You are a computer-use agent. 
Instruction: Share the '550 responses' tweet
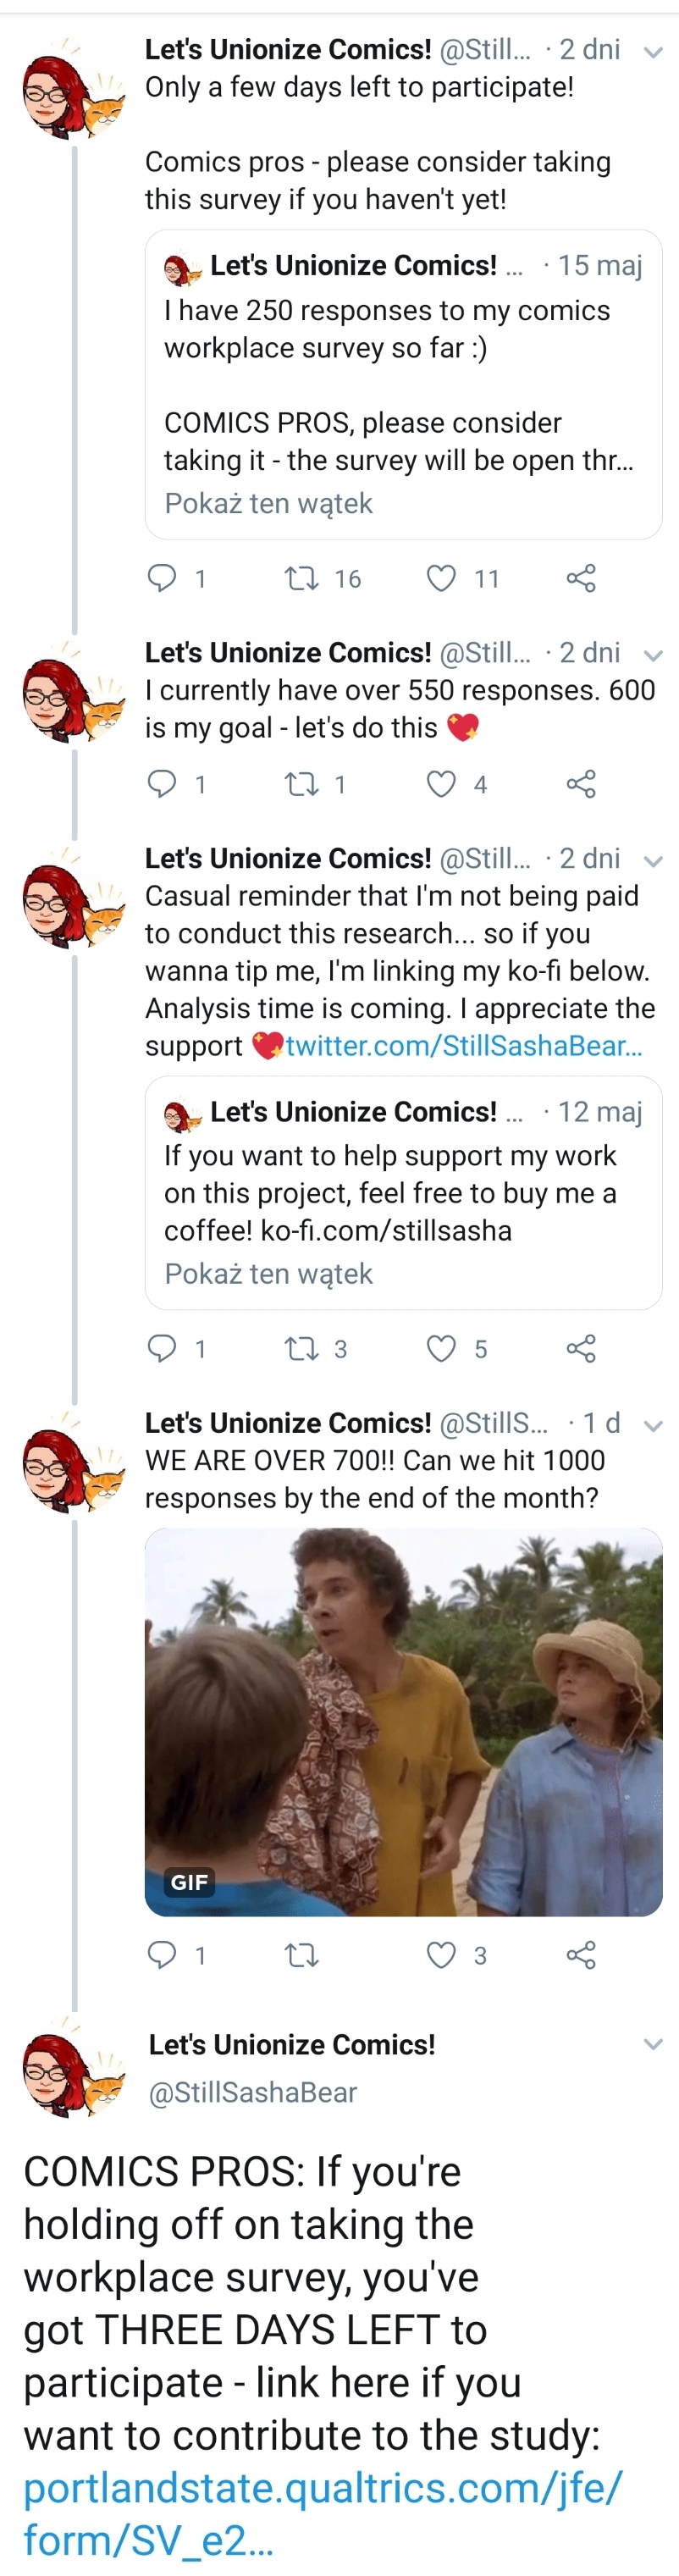click(x=581, y=784)
